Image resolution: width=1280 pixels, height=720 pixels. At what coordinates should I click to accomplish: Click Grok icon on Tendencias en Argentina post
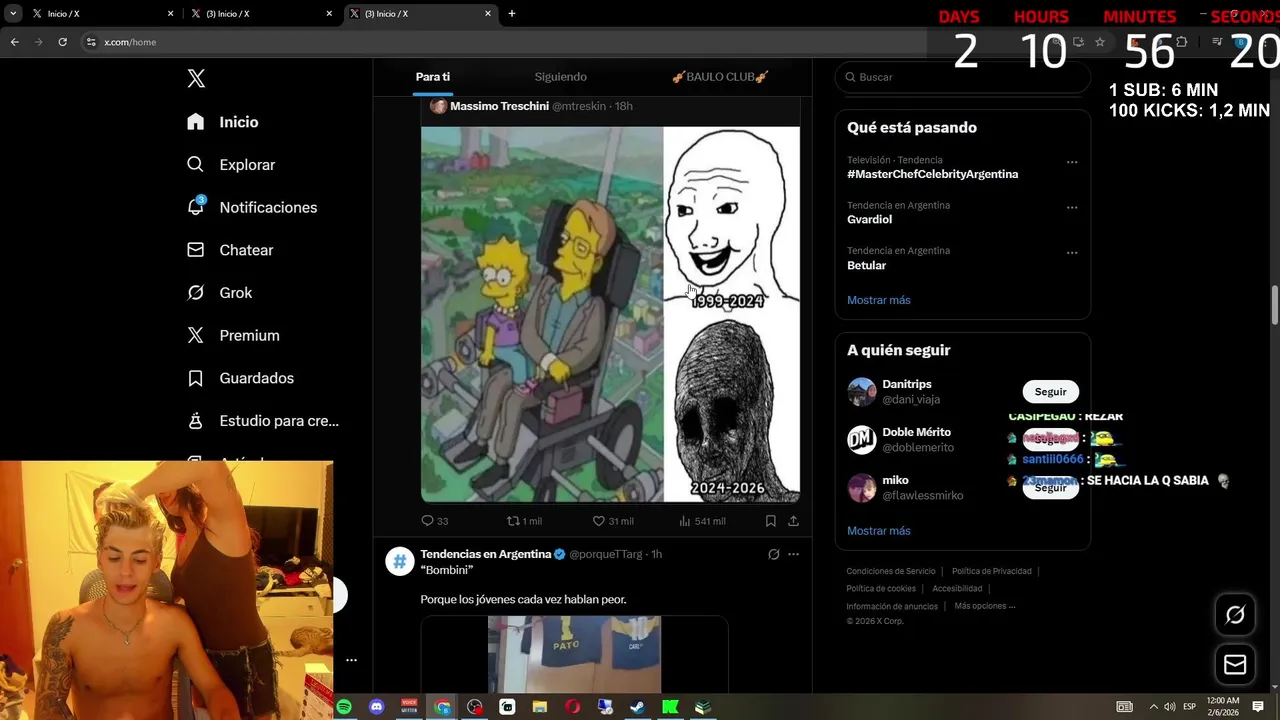[x=773, y=554]
